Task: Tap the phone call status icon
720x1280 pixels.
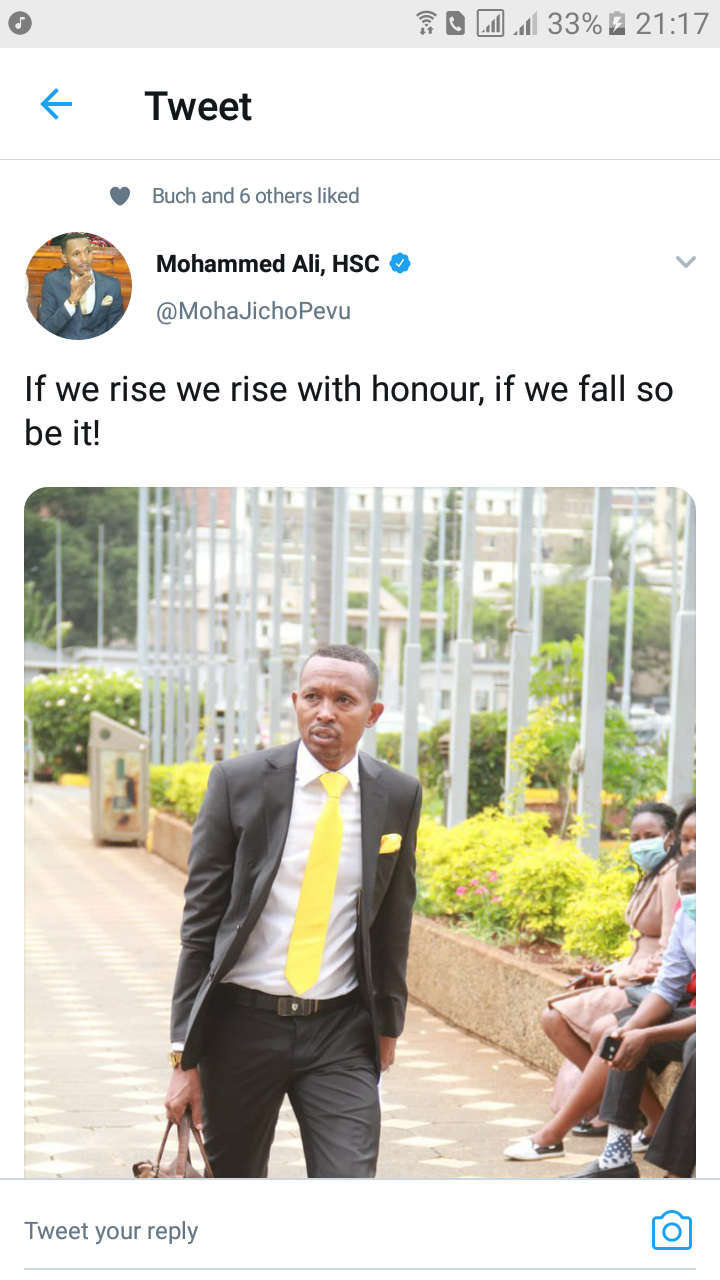Action: 455,23
